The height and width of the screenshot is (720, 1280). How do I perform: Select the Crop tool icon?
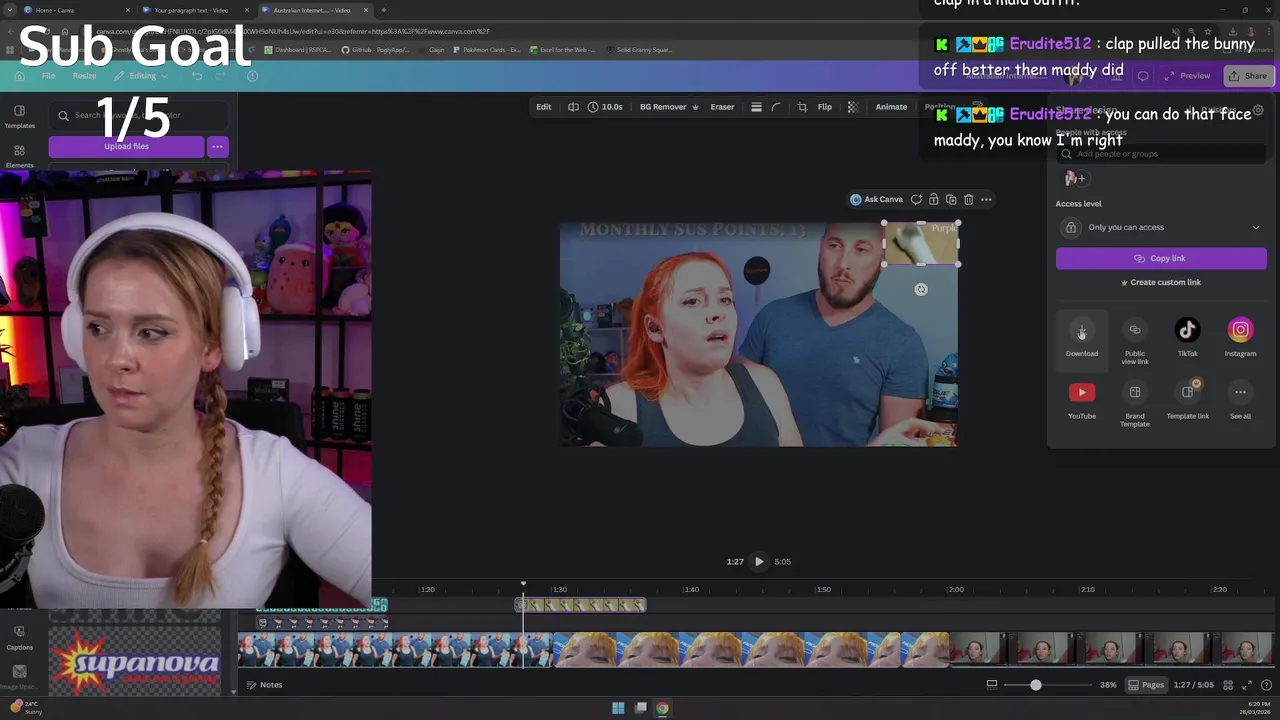point(802,107)
